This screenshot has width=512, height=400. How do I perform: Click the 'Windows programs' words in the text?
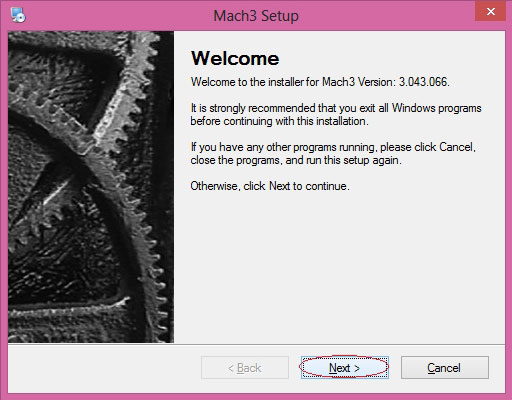coord(436,108)
